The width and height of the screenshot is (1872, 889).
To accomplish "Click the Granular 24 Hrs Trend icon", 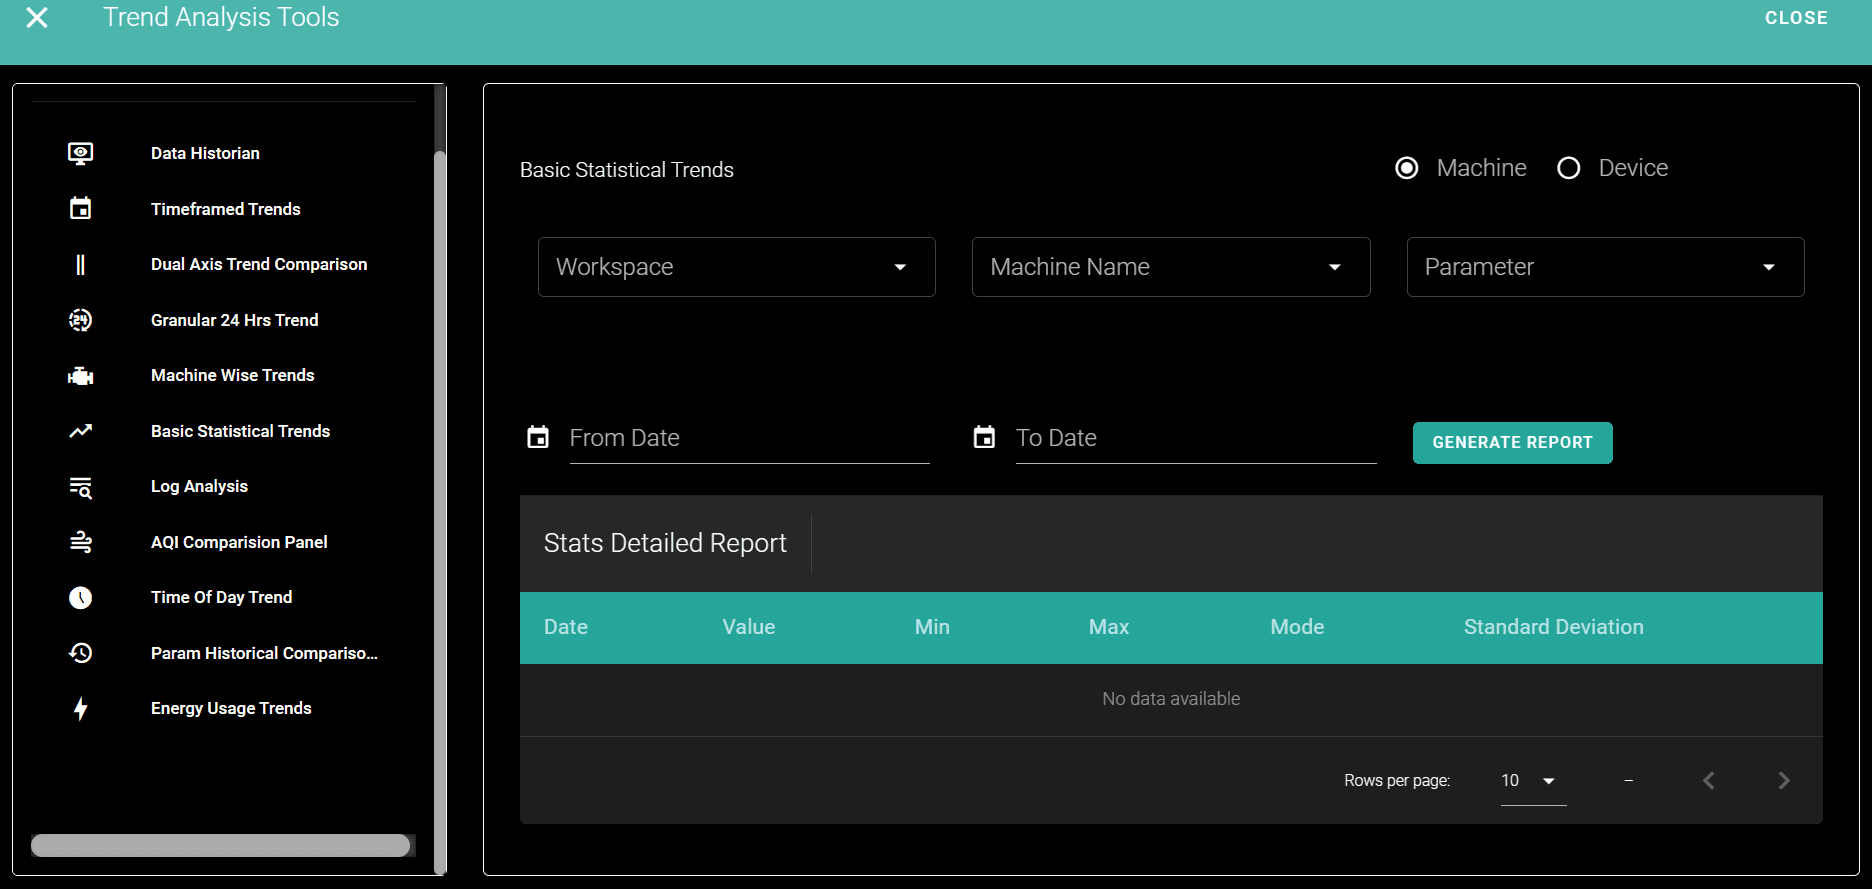I will point(80,320).
